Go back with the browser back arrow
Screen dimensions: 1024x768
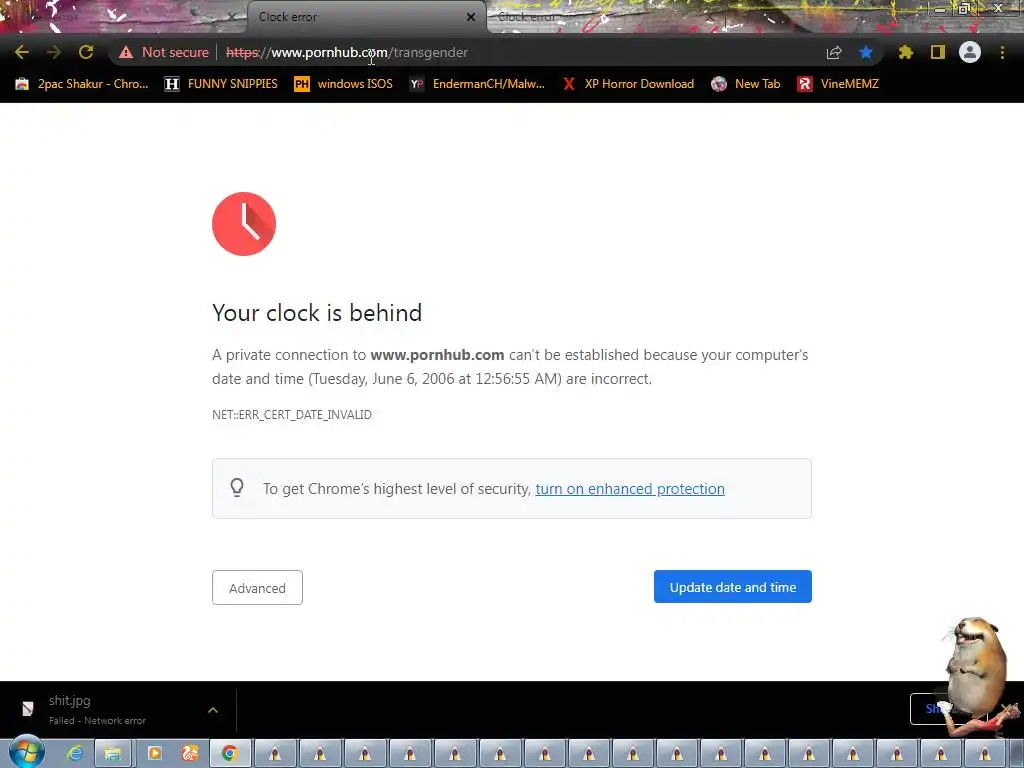pyautogui.click(x=22, y=52)
